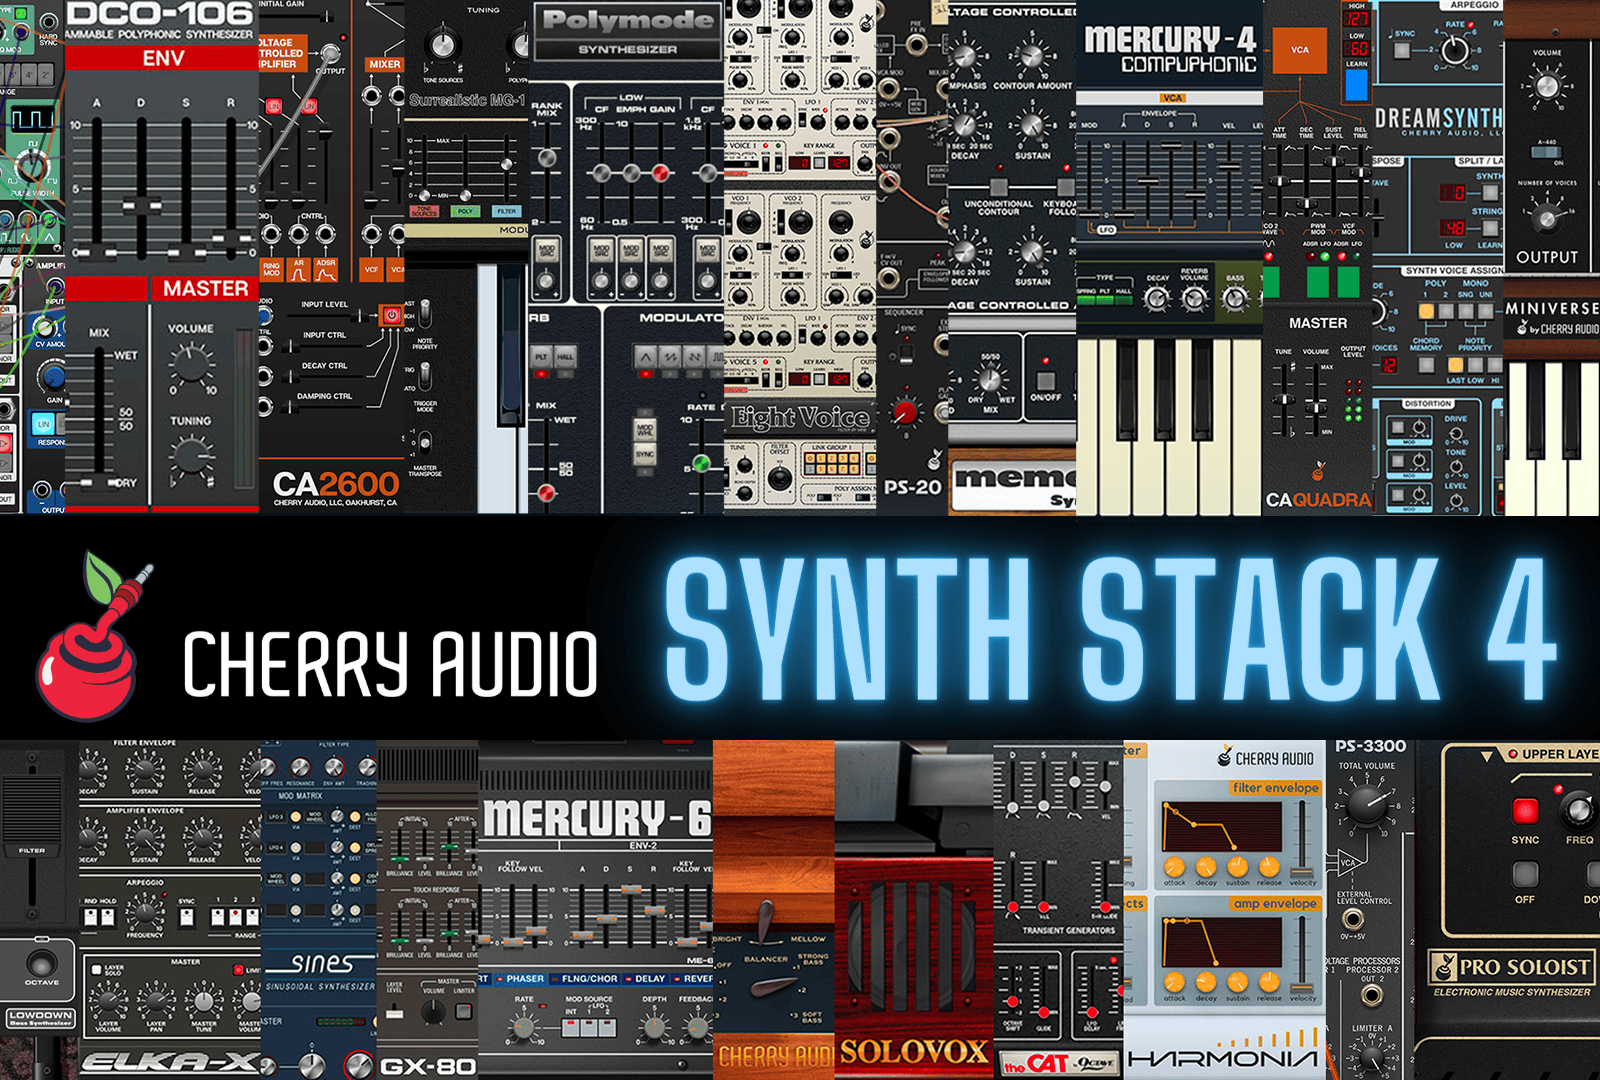The height and width of the screenshot is (1080, 1600).
Task: Toggle the arpeggio HOLD button on Elka-X
Action: point(108,916)
